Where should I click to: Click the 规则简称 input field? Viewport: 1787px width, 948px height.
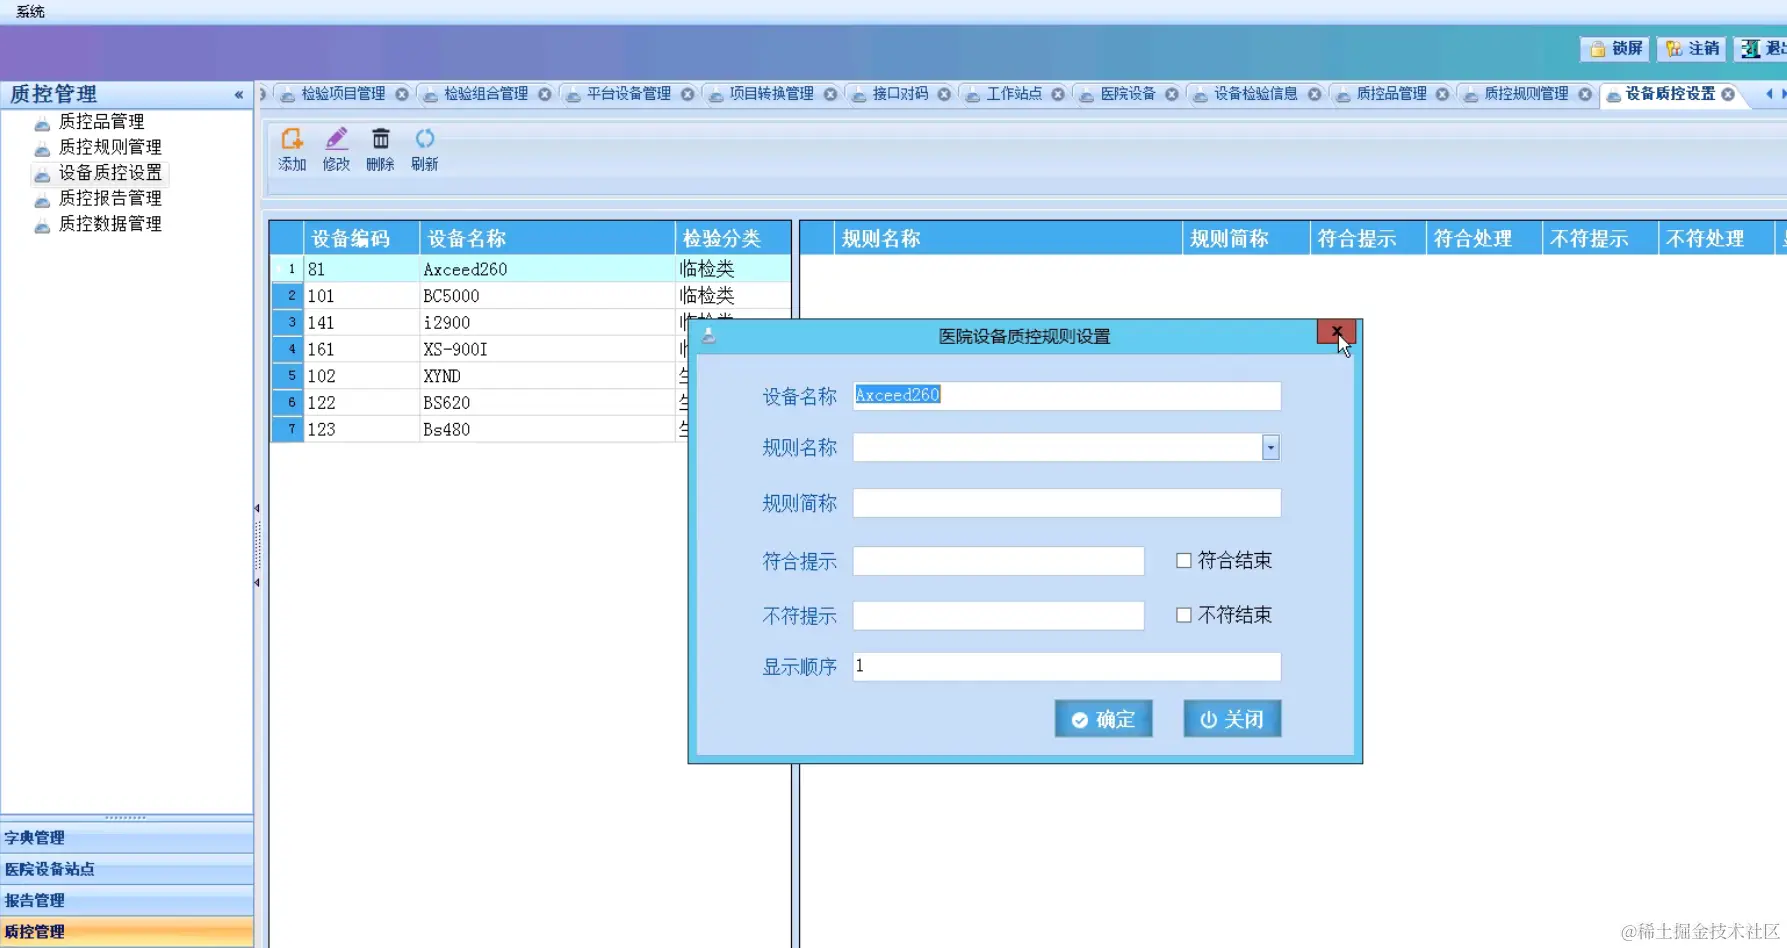1066,503
